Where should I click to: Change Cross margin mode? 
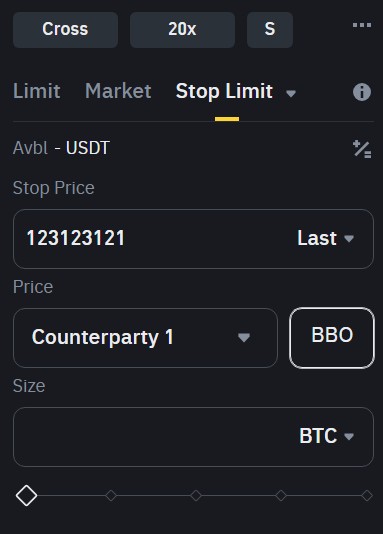point(65,30)
